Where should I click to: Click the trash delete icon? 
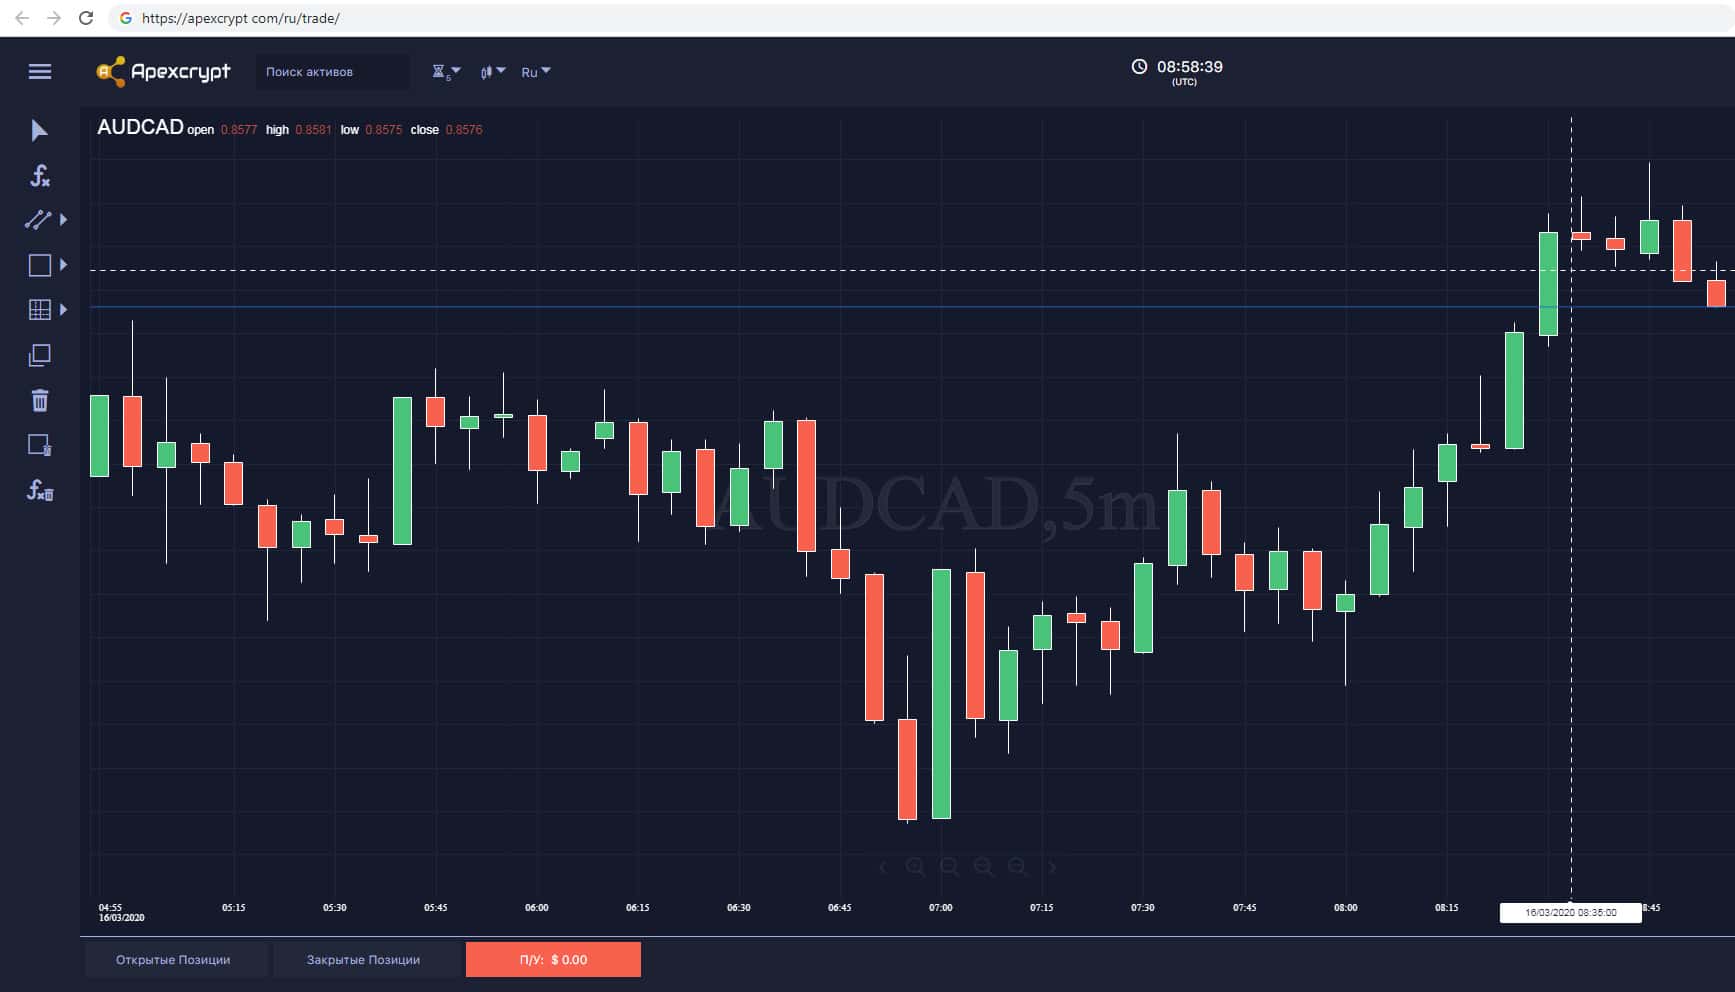pyautogui.click(x=39, y=401)
